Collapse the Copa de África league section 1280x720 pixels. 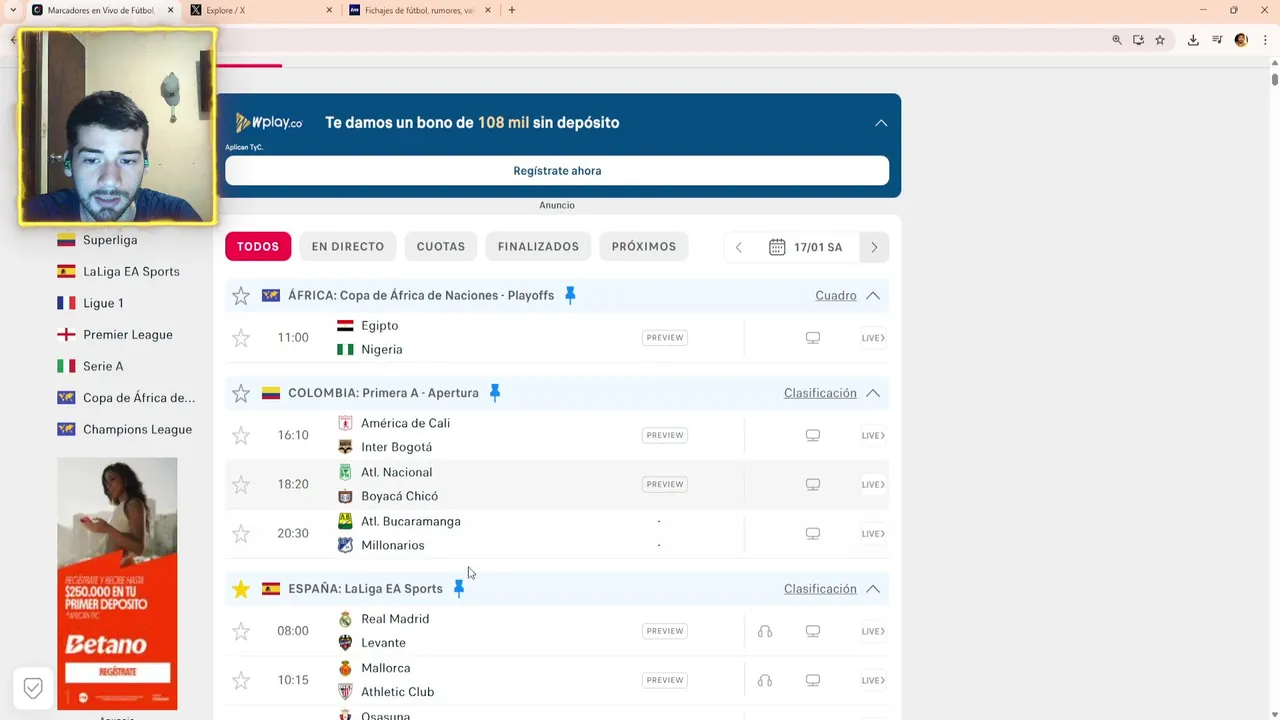click(873, 296)
